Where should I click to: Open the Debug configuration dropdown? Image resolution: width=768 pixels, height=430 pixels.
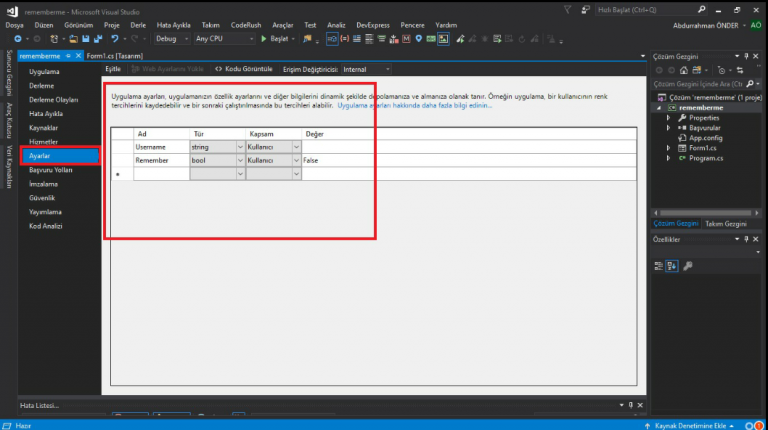click(x=172, y=39)
